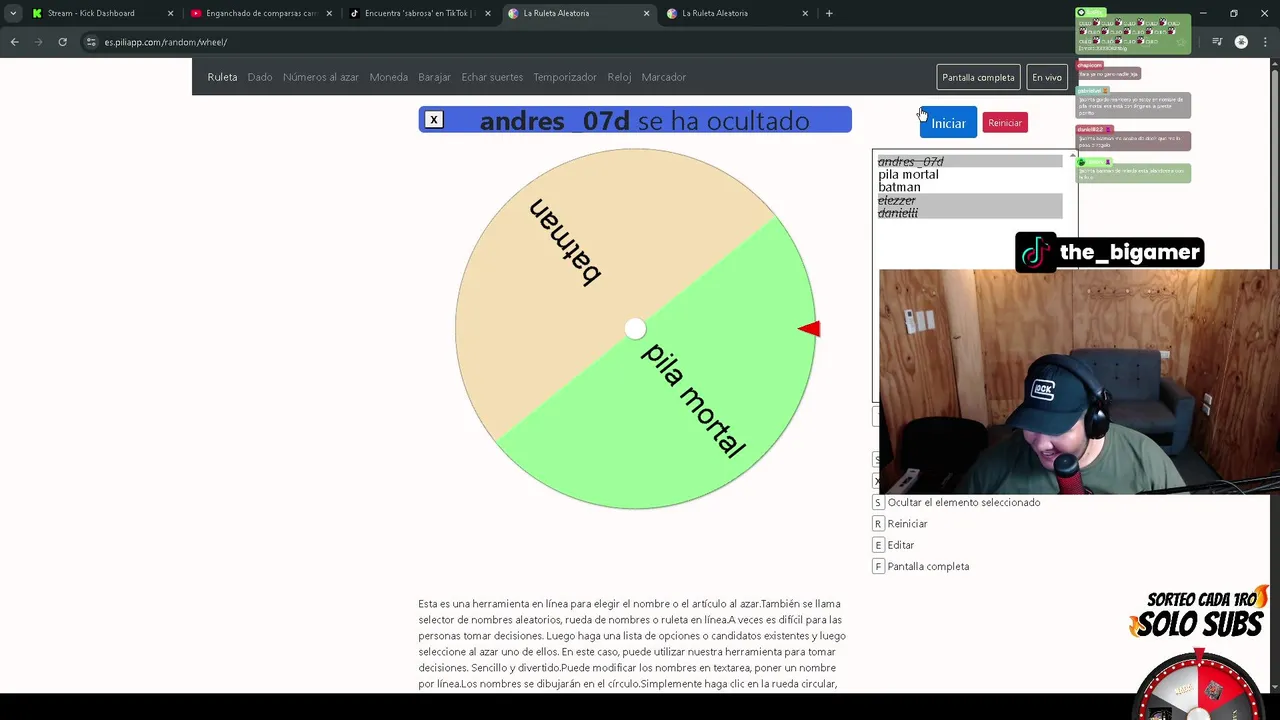Click the En vivo button
The height and width of the screenshot is (720, 1280).
tap(1047, 77)
